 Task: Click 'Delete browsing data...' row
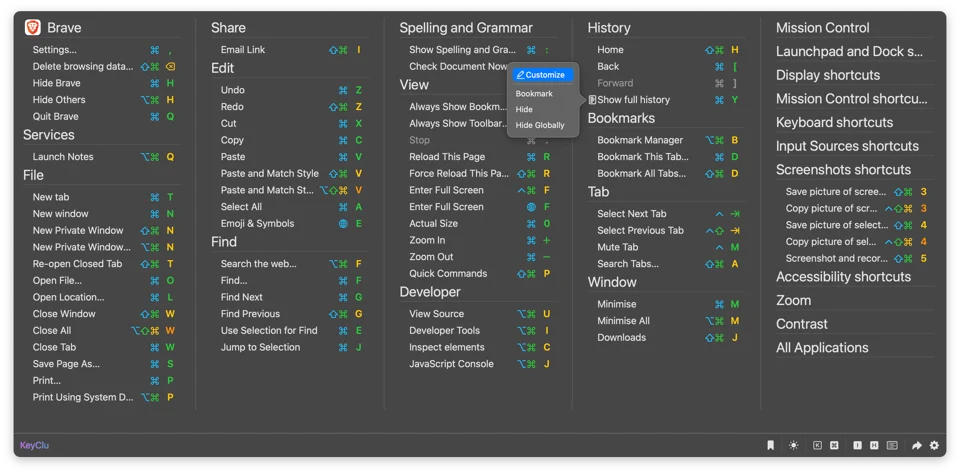103,67
